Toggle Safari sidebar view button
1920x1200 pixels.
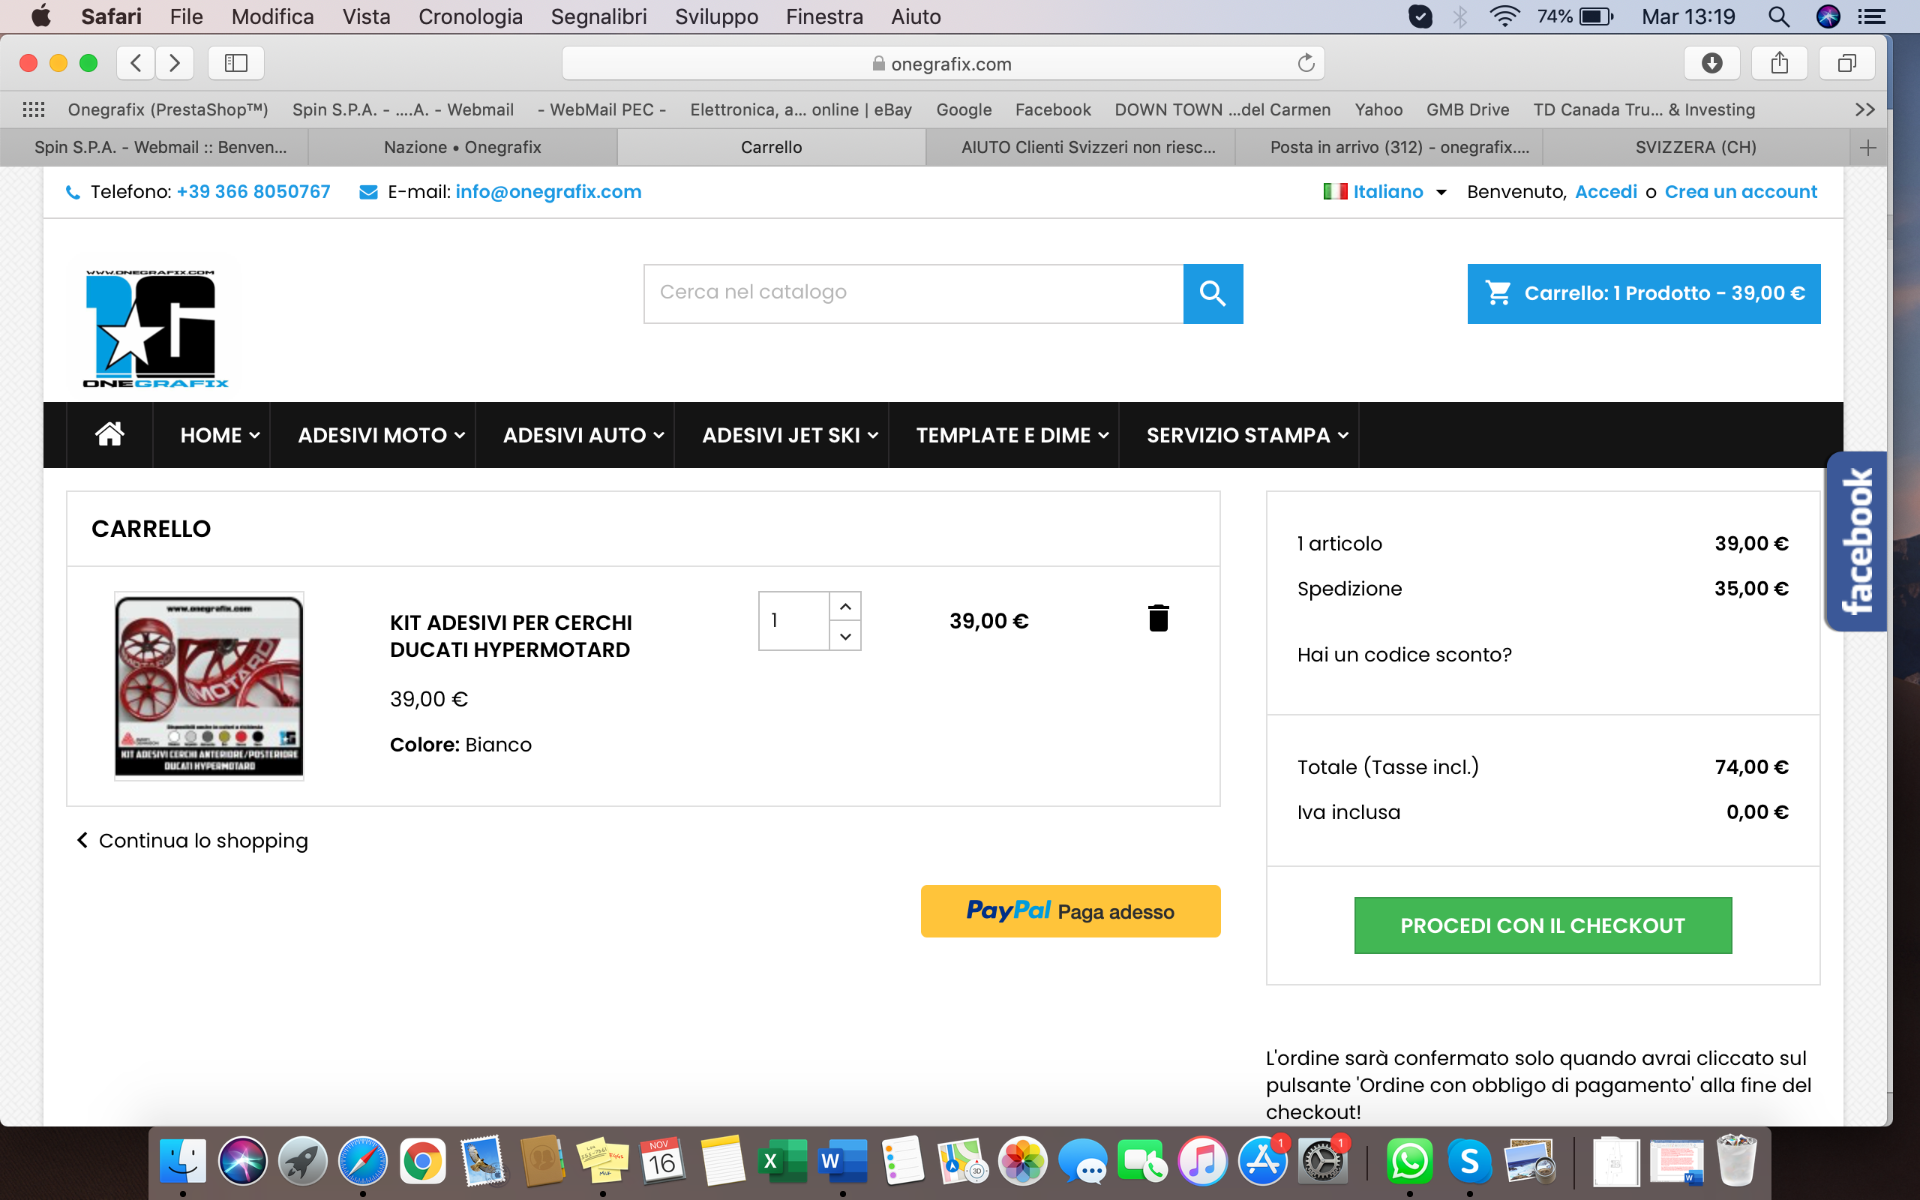tap(236, 63)
